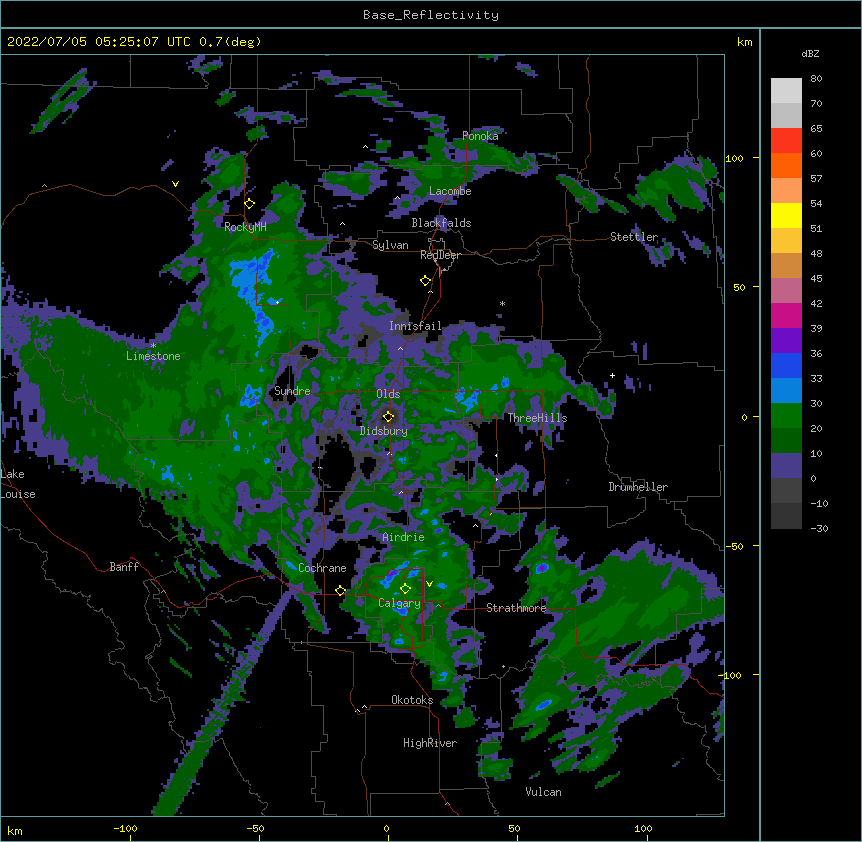862x842 pixels.
Task: Select the slate purple 10-0 dBZ legend band
Action: pos(786,466)
